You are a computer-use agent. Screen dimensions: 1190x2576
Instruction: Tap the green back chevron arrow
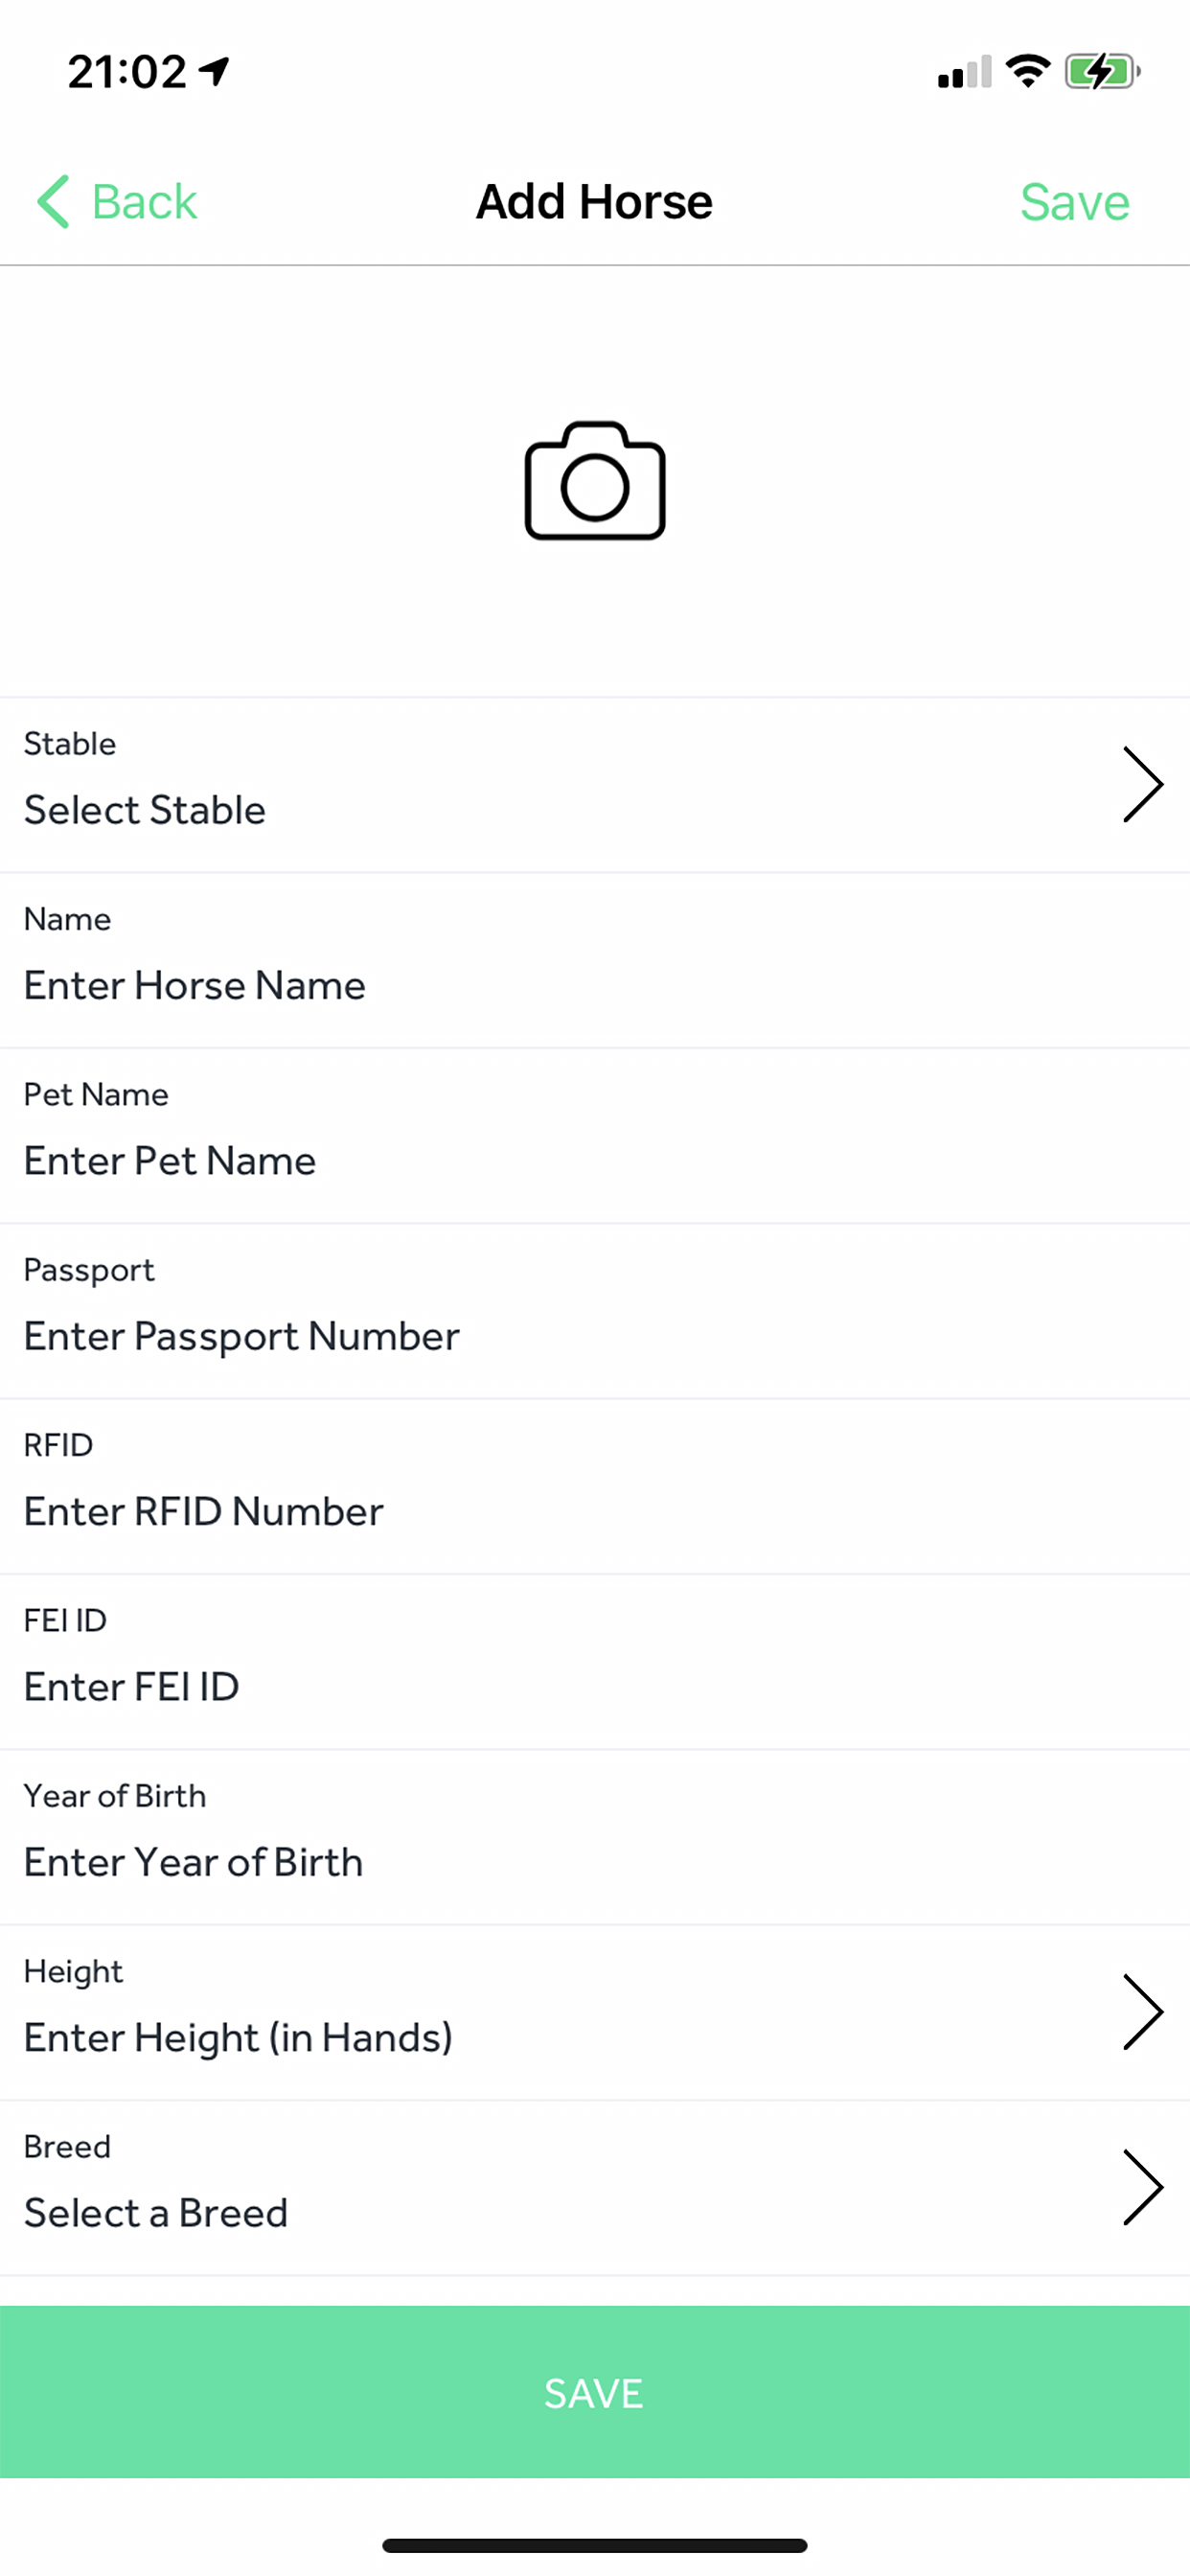coord(53,202)
